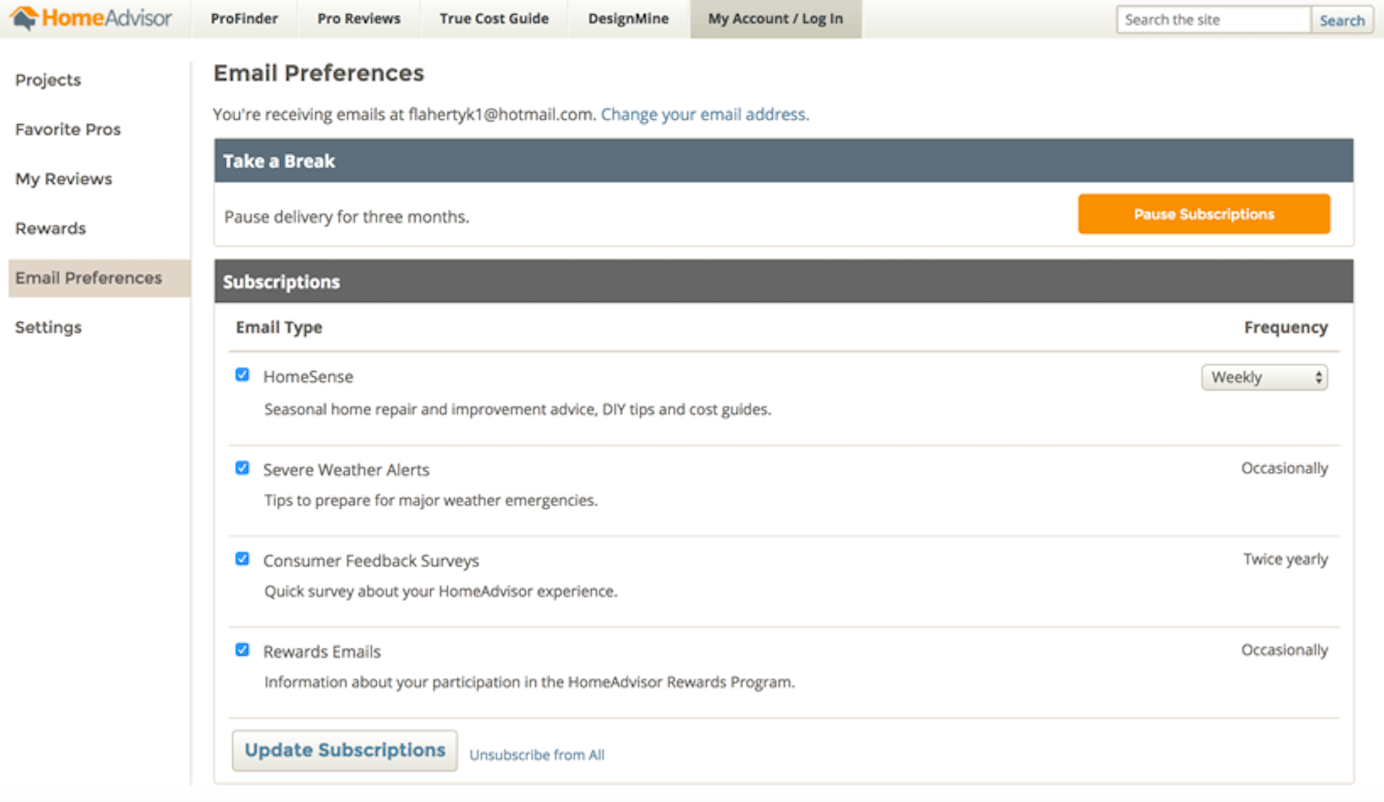The image size is (1384, 802).
Task: Toggle the HomeSense subscription checkbox
Action: click(x=242, y=375)
